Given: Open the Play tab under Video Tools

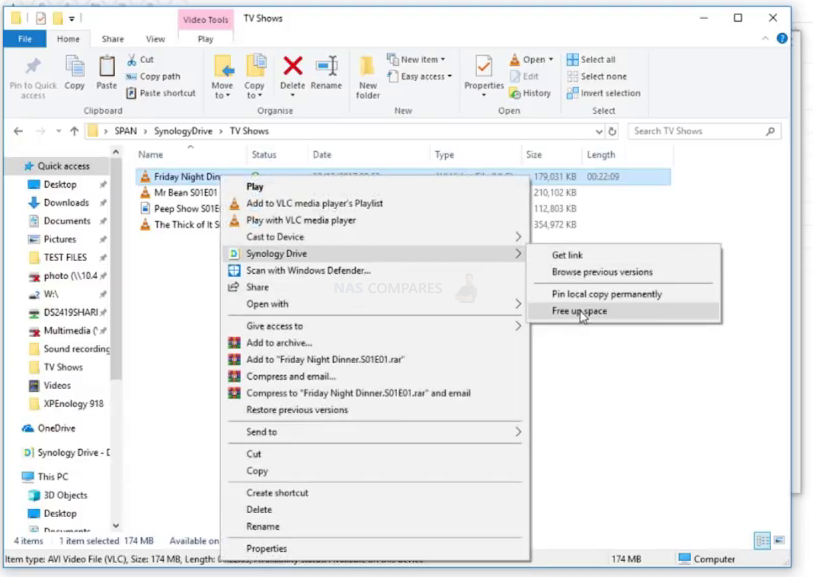Looking at the screenshot, I should point(205,39).
